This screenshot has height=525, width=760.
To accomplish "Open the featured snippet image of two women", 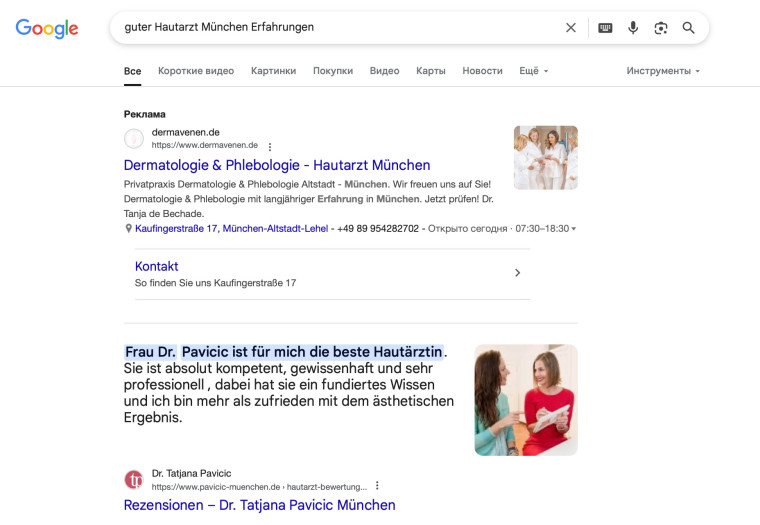I will click(x=526, y=400).
